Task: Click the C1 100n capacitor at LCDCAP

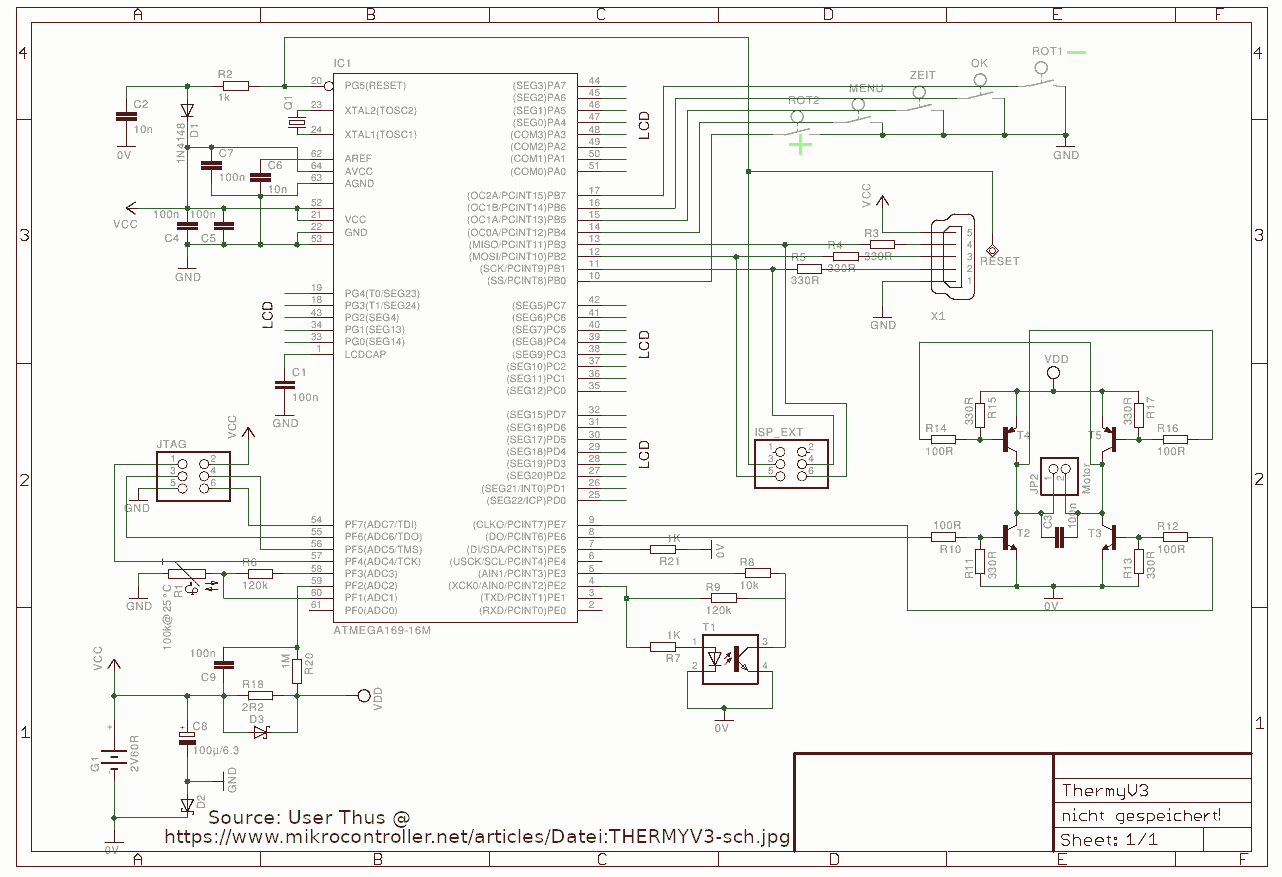Action: [x=285, y=385]
